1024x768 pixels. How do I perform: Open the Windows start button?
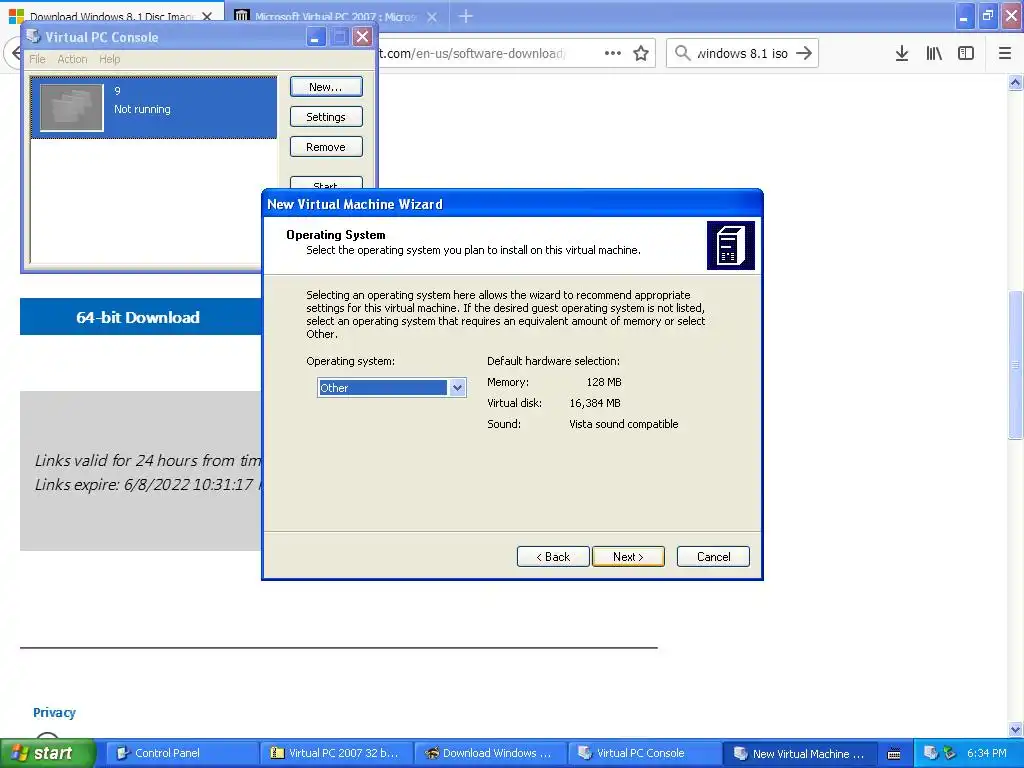tap(48, 753)
